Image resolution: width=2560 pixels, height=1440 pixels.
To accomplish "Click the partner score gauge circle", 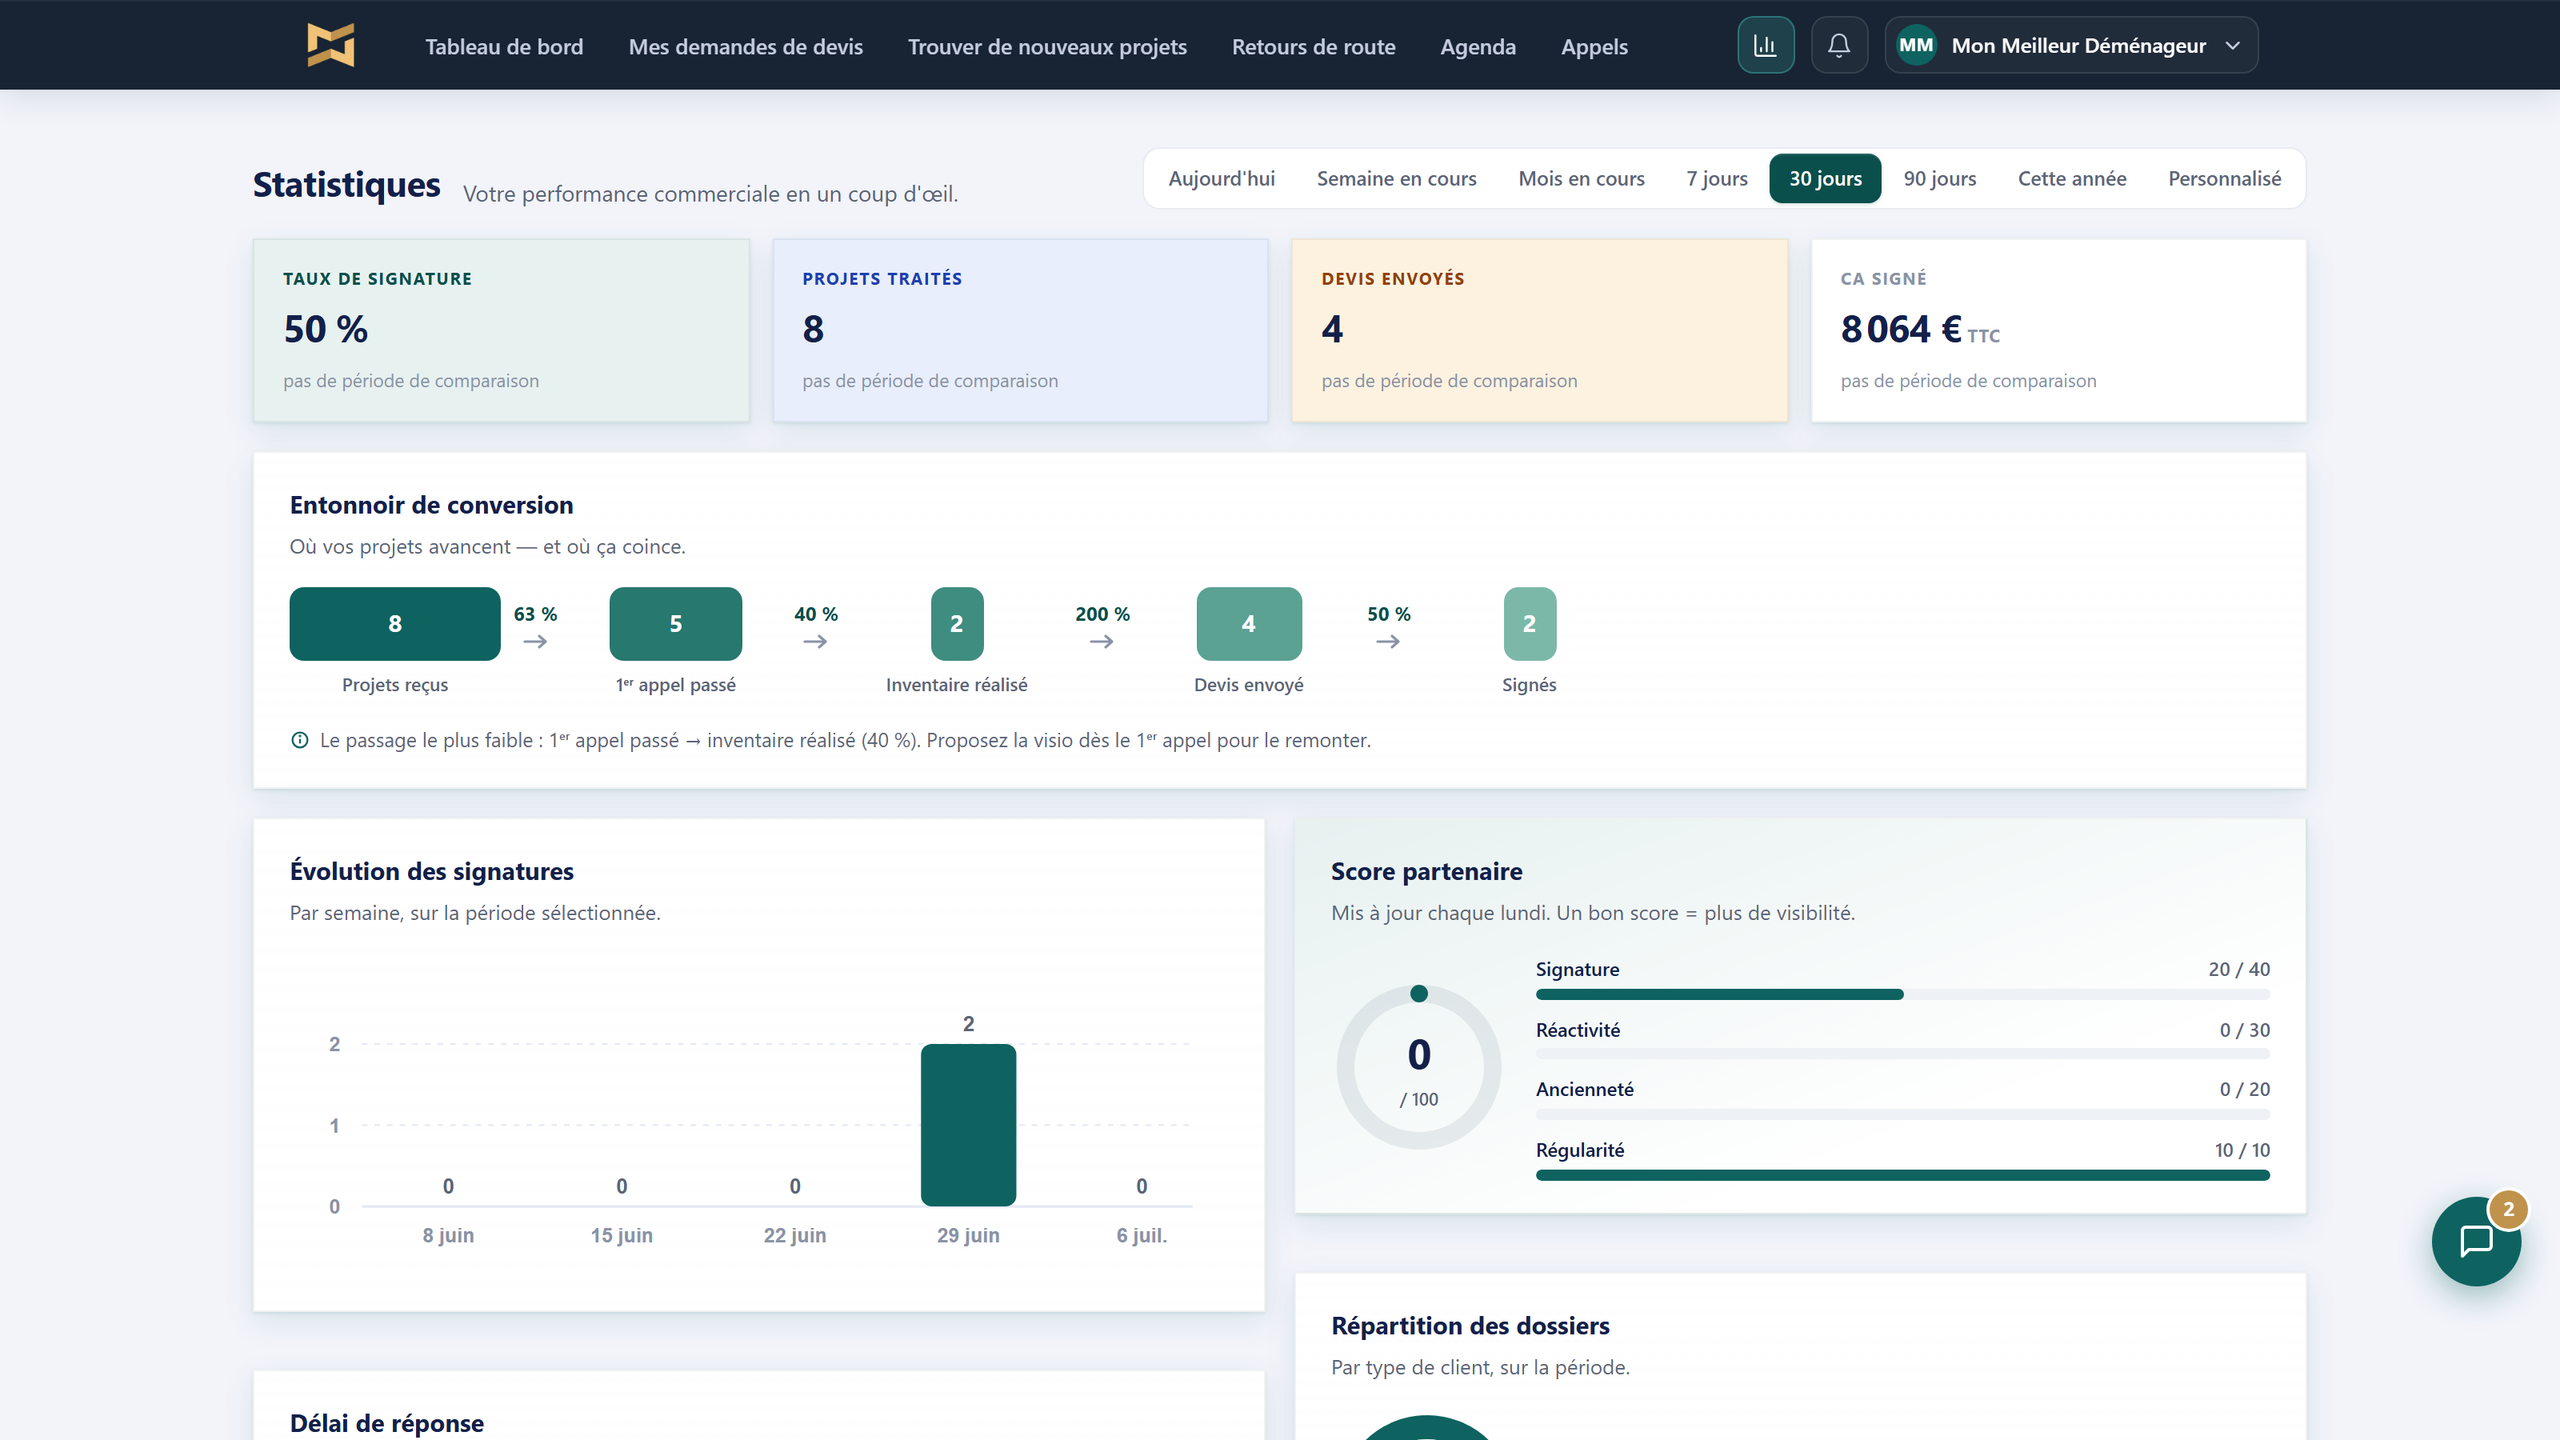I will coord(1419,1067).
